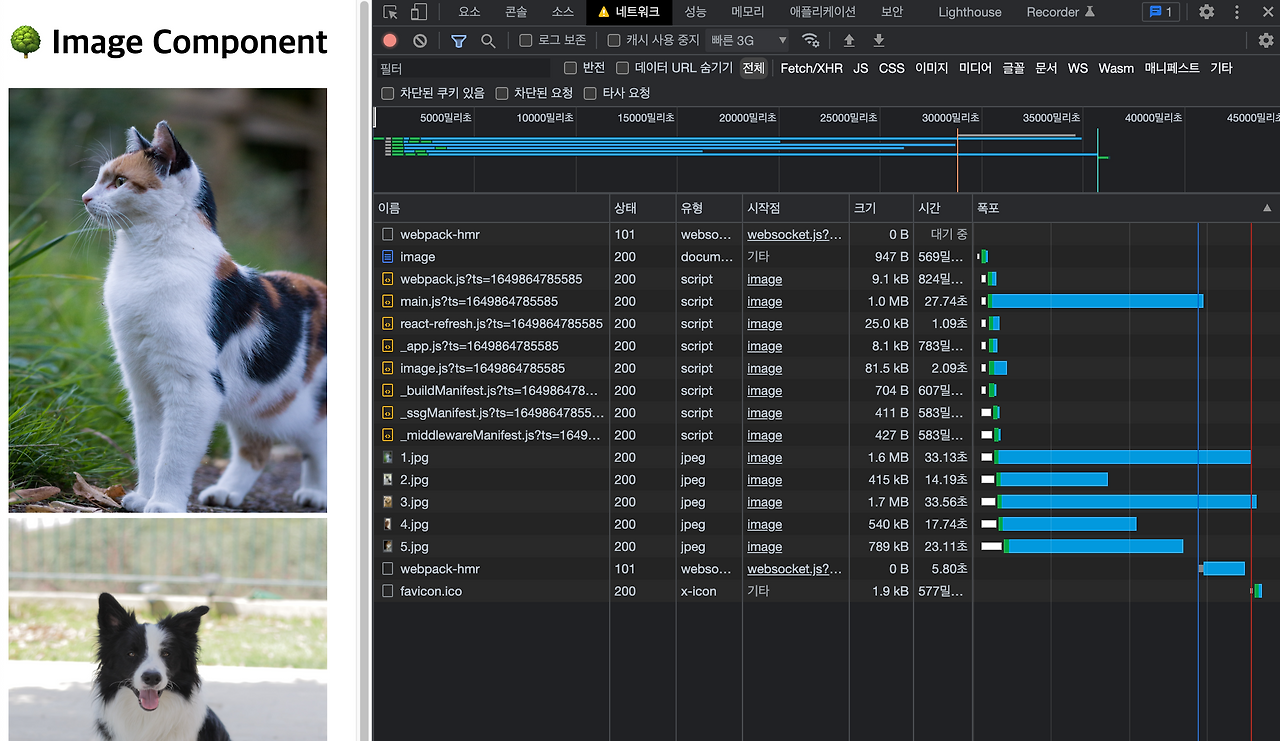Open the Lighthouse tab

[970, 12]
